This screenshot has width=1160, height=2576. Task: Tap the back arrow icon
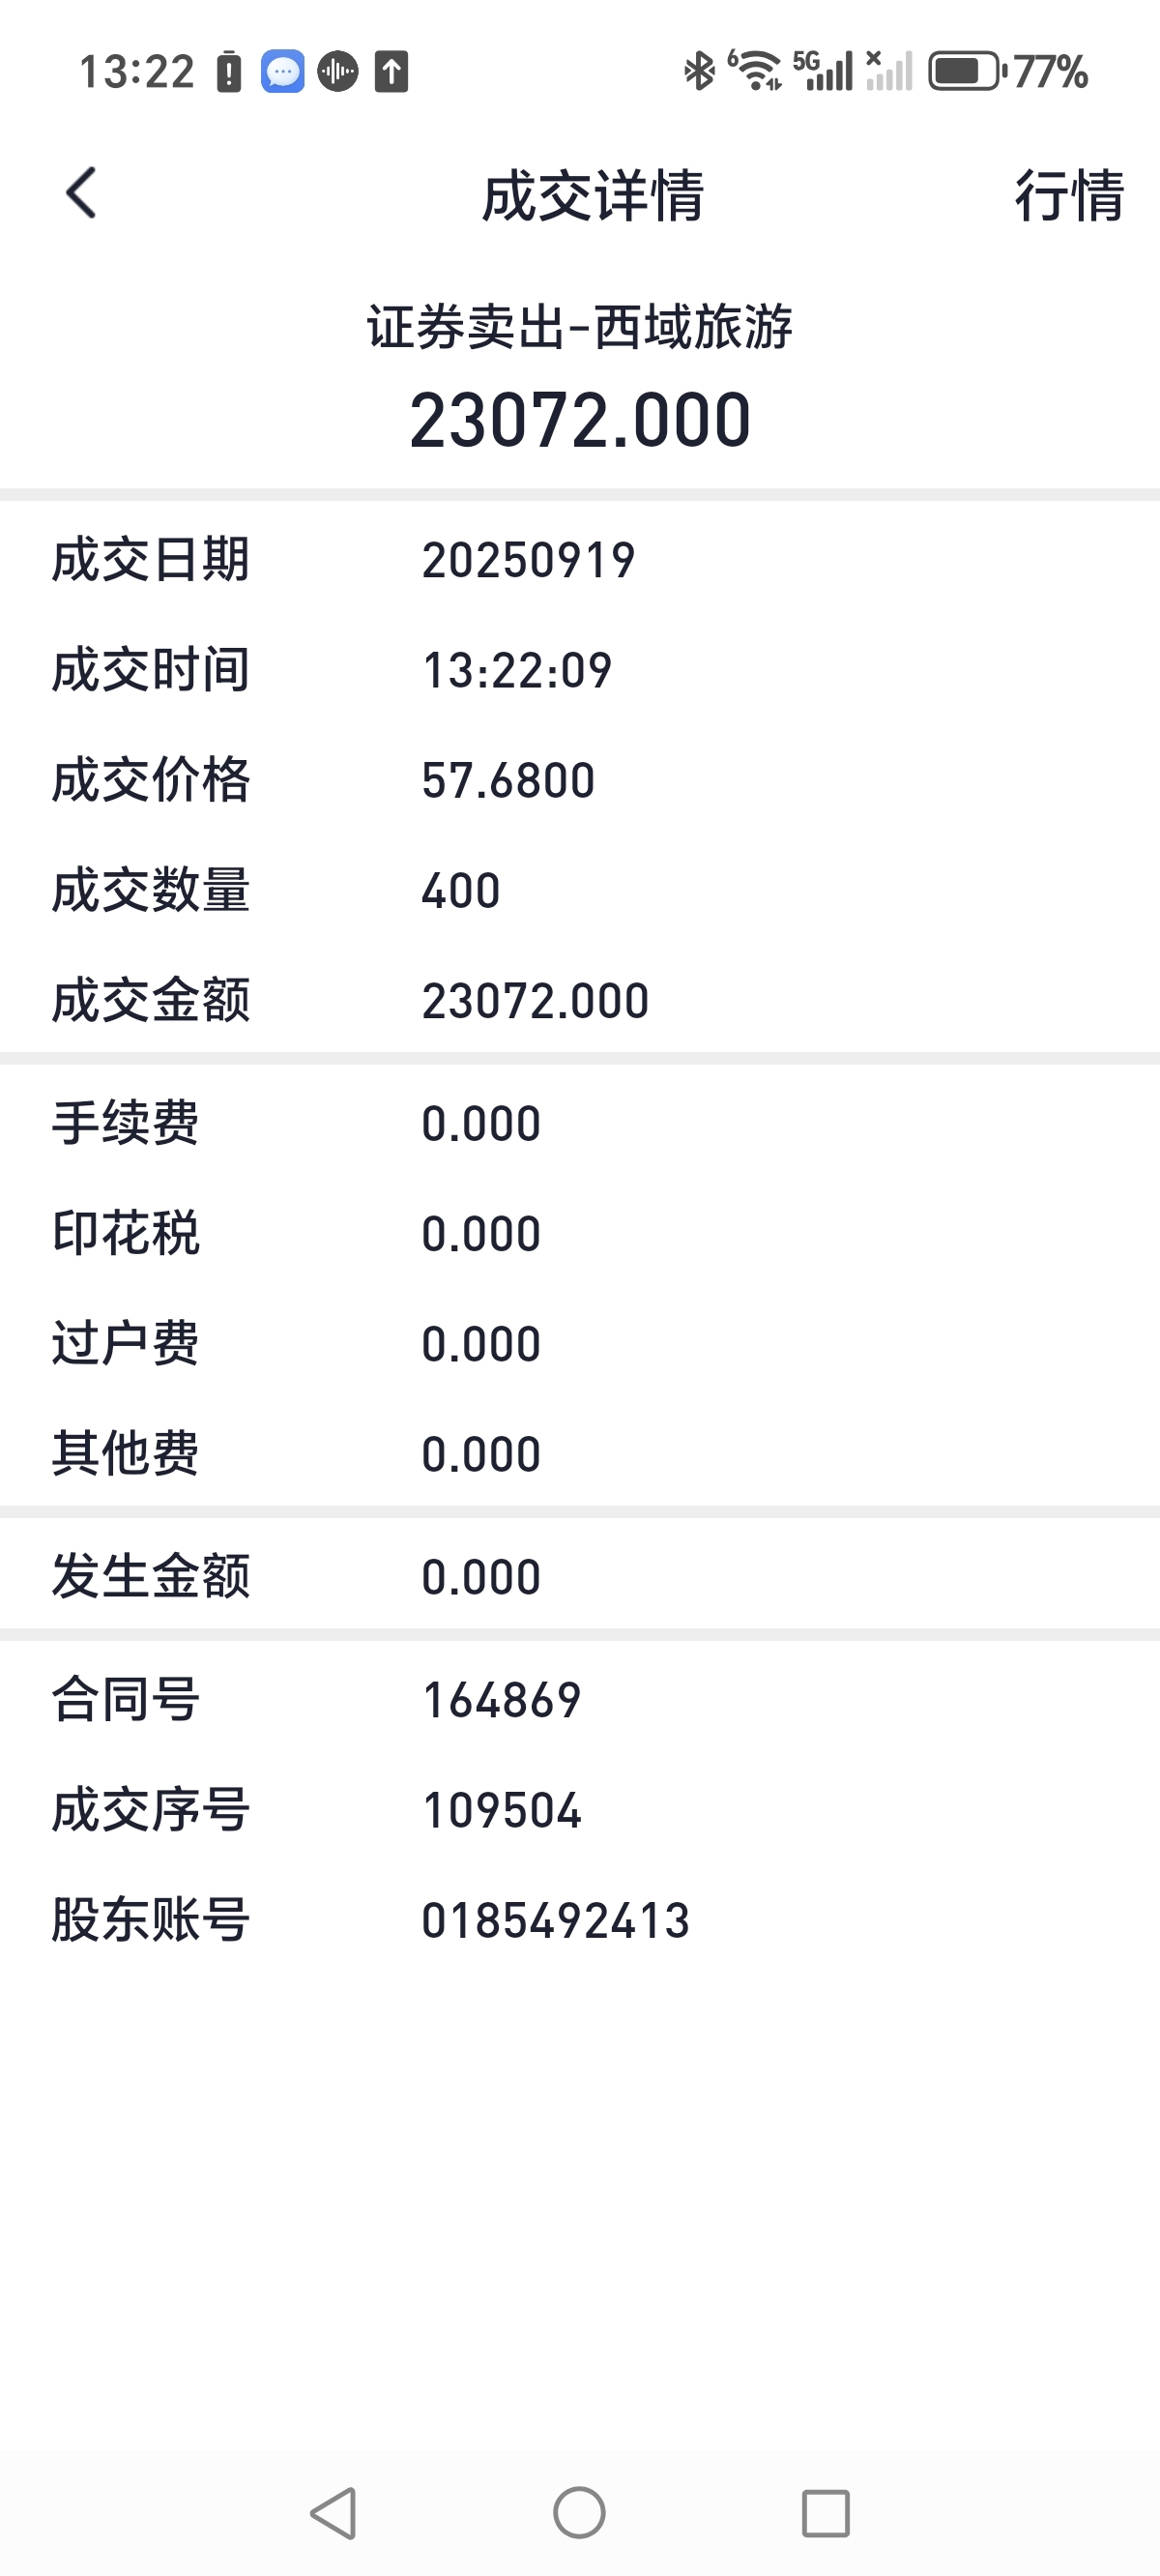click(81, 192)
